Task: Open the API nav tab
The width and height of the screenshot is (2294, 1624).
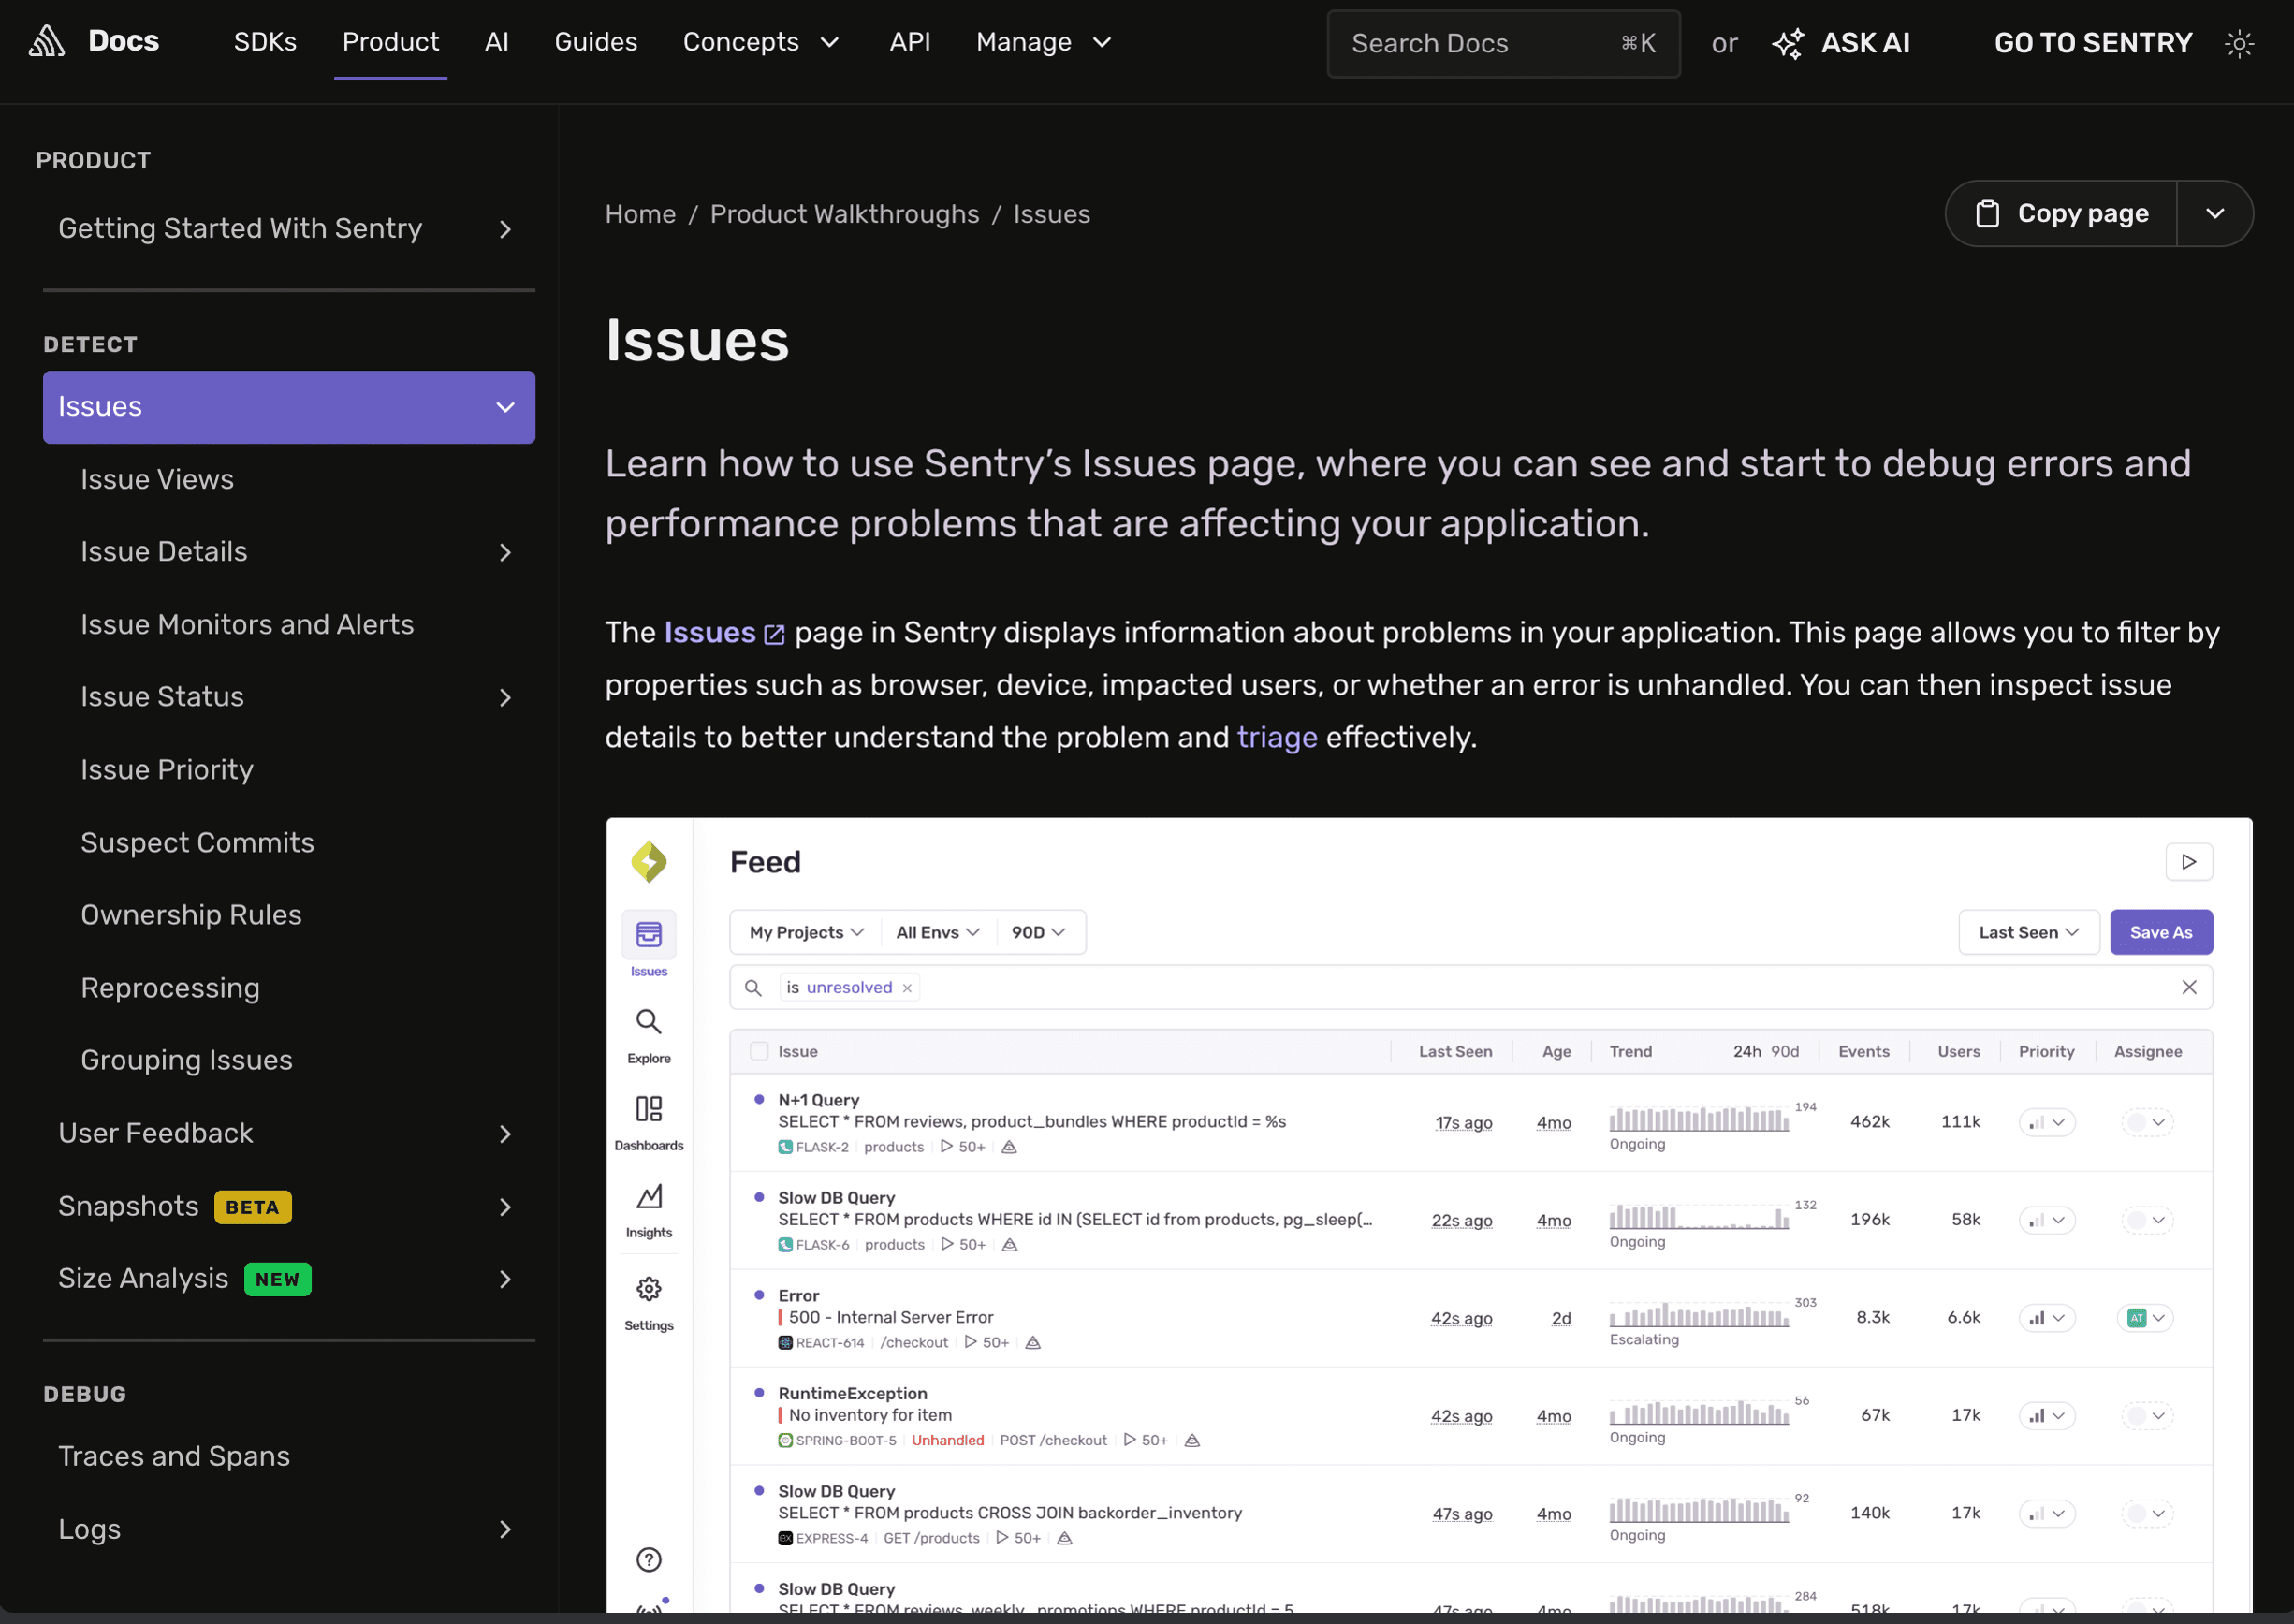Action: (910, 42)
